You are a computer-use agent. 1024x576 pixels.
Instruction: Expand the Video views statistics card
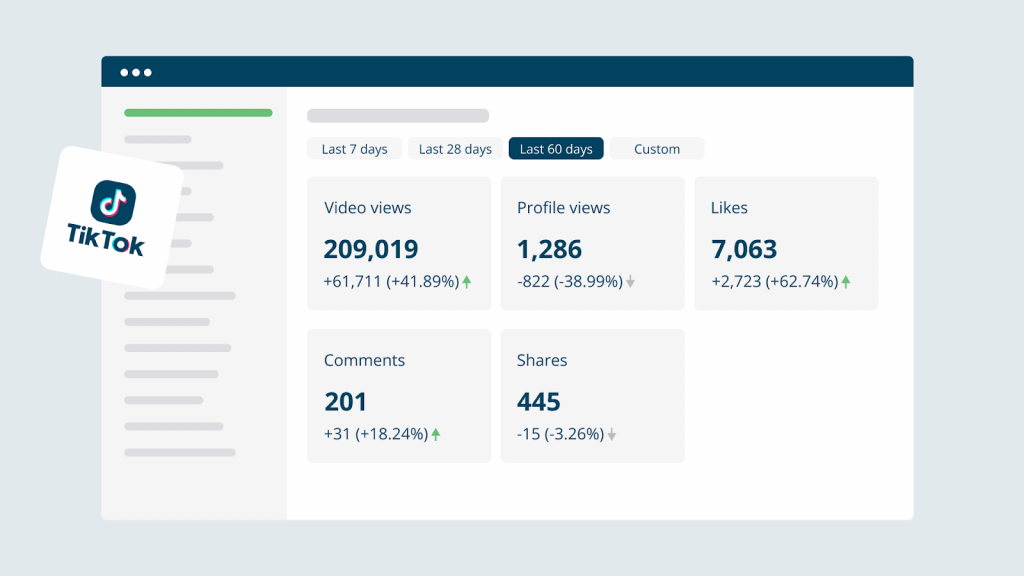click(x=399, y=242)
